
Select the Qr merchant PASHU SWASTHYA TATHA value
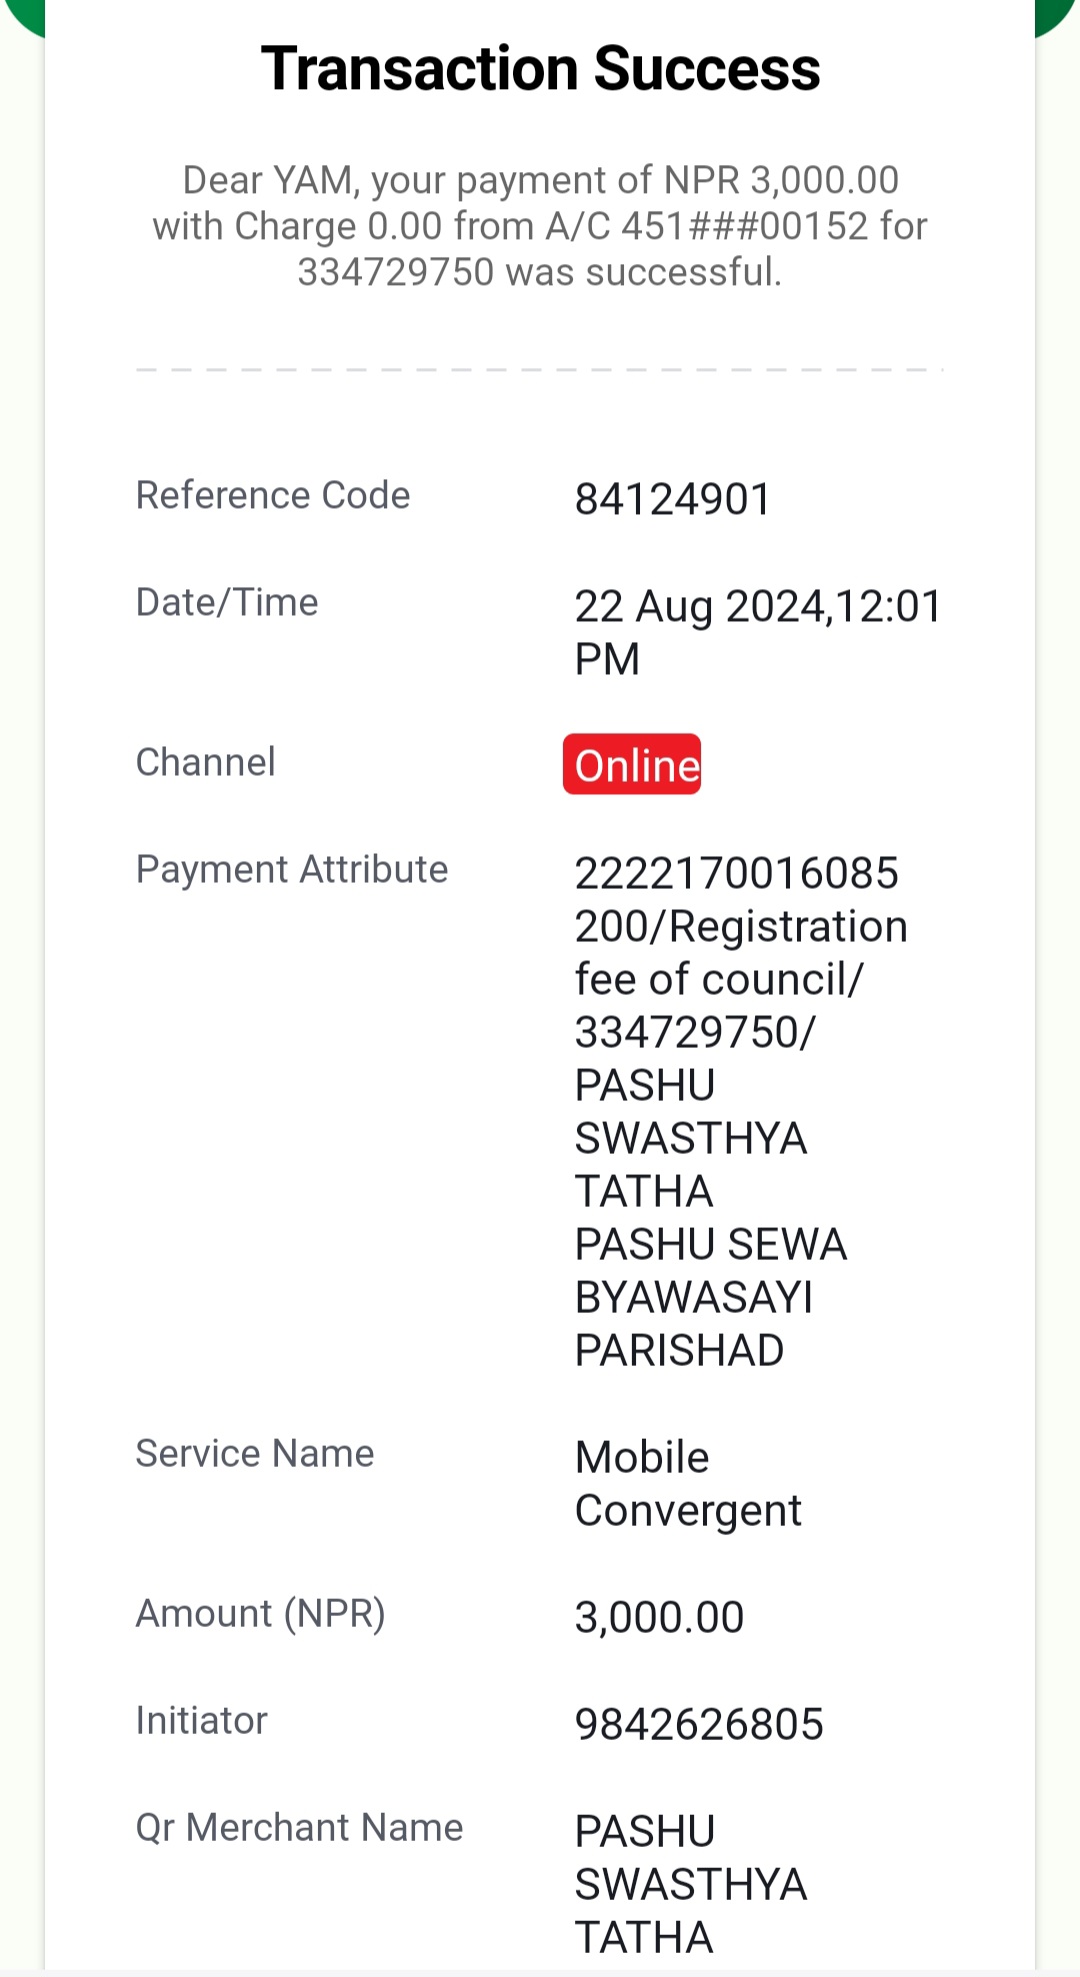coord(691,1885)
